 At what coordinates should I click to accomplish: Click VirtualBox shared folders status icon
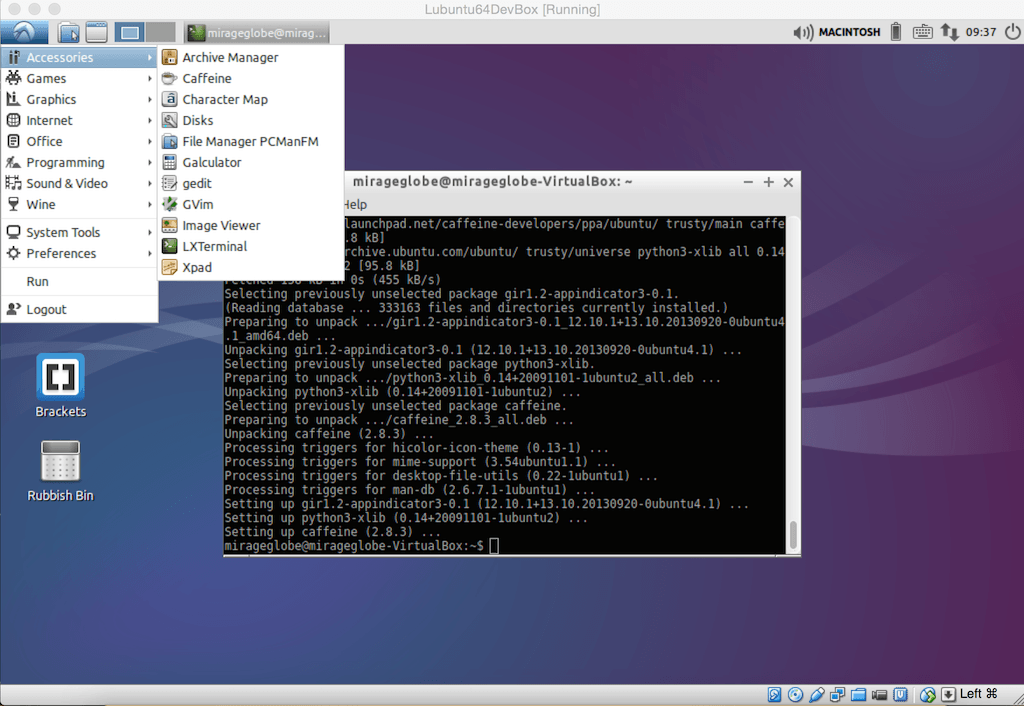858,694
